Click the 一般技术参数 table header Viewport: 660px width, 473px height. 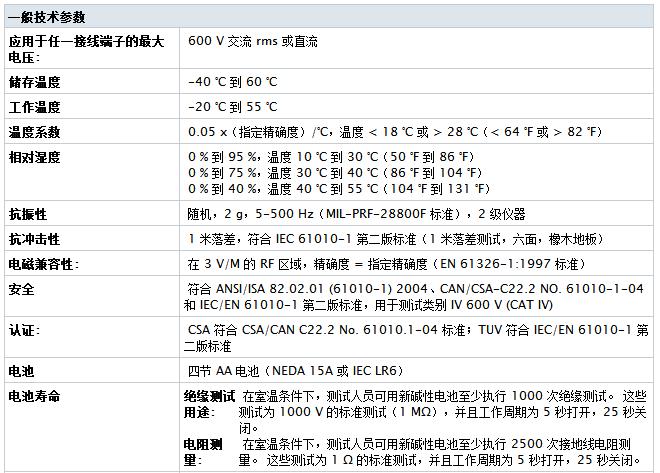coord(47,17)
